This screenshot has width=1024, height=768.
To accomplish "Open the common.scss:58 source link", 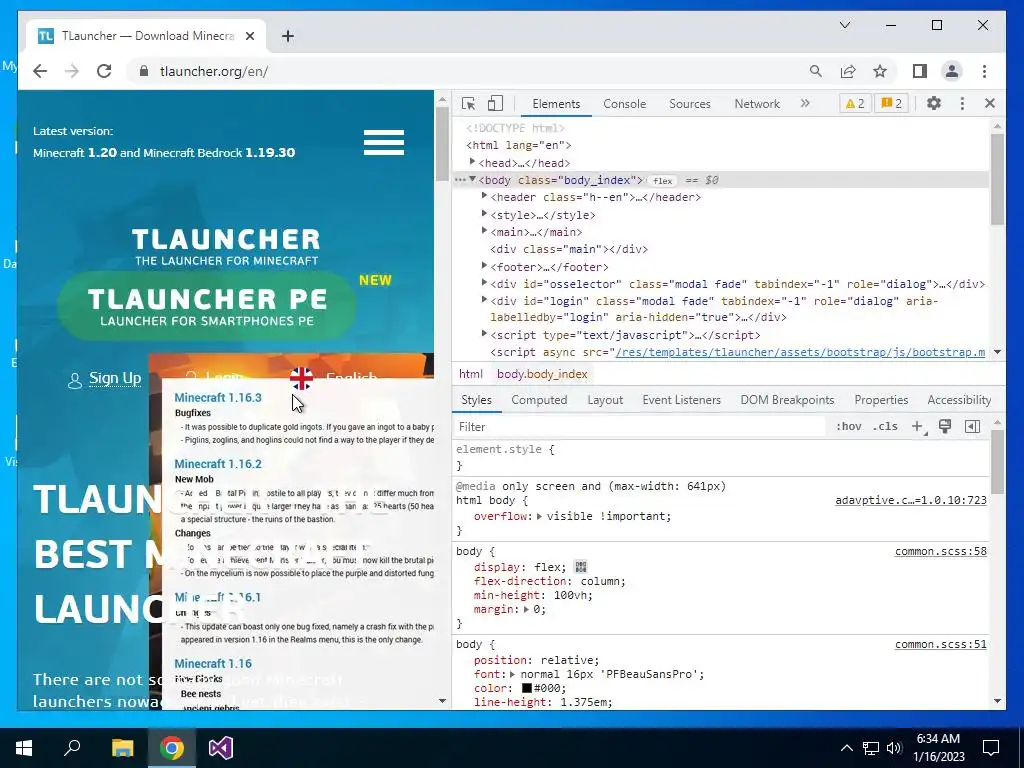I will point(940,551).
